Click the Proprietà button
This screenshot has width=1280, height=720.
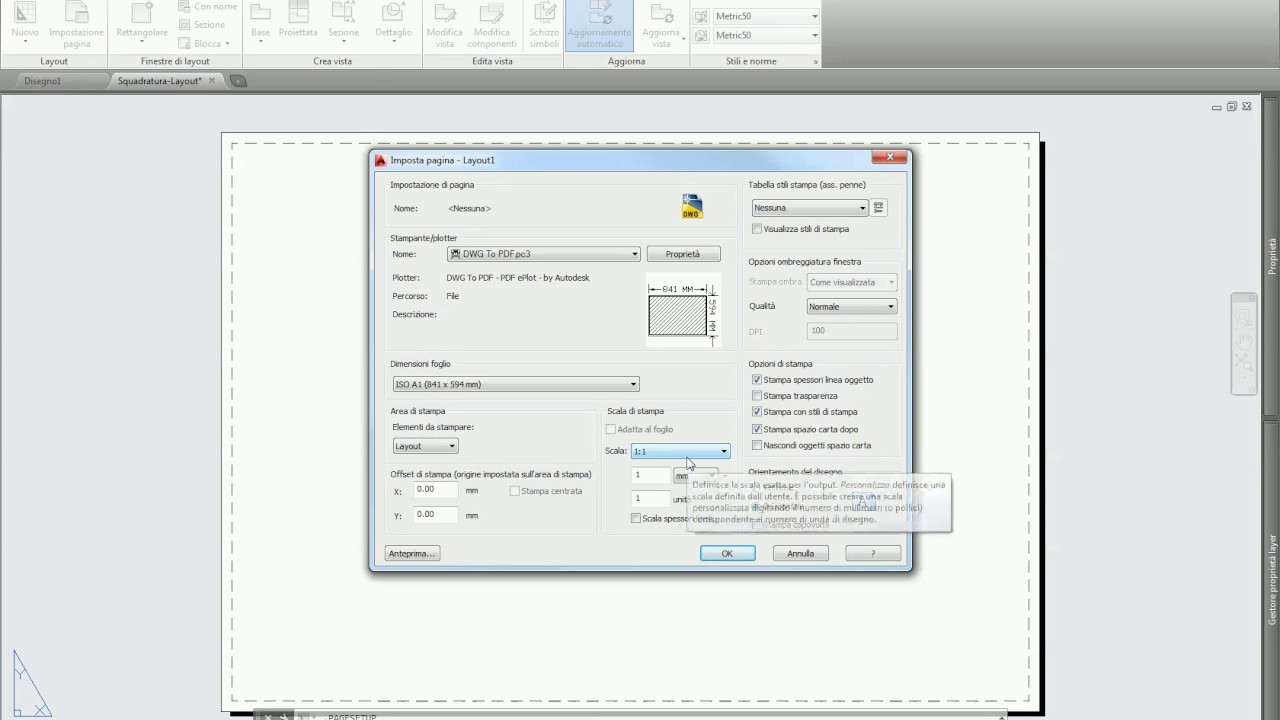coord(683,254)
